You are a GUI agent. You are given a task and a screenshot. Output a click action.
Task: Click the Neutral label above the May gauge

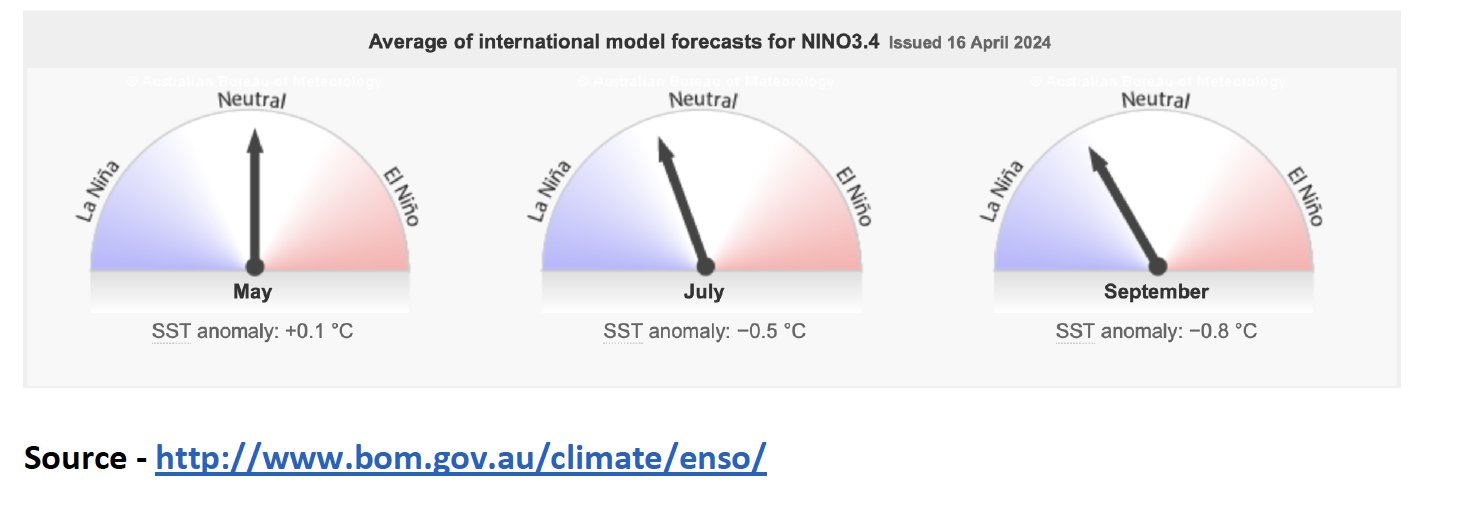[251, 101]
